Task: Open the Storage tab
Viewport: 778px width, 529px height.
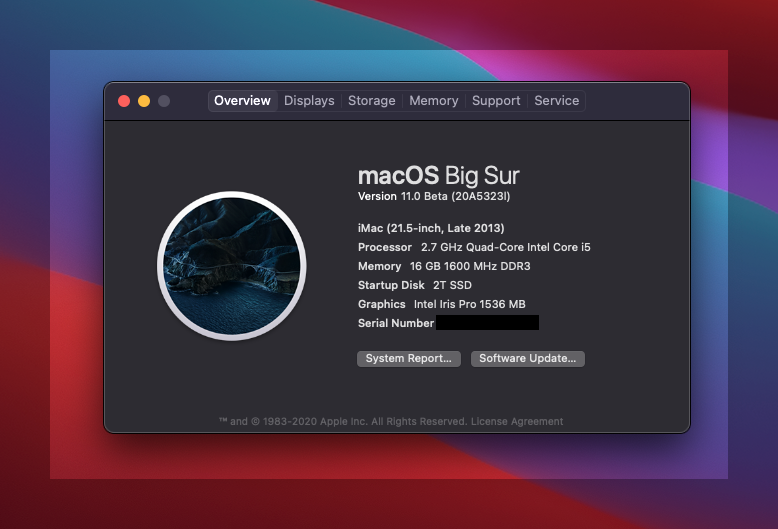Action: [x=372, y=101]
